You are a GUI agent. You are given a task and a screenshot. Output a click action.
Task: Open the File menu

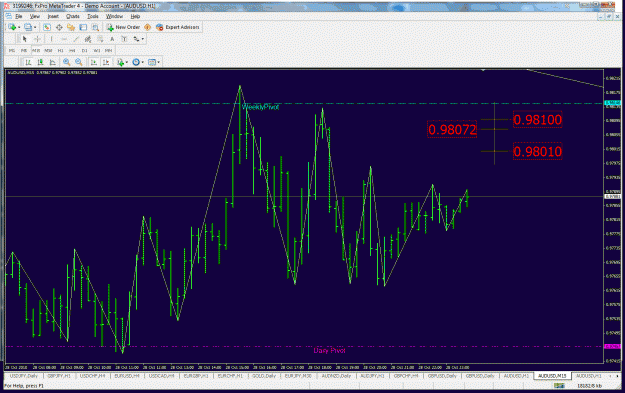[x=19, y=16]
